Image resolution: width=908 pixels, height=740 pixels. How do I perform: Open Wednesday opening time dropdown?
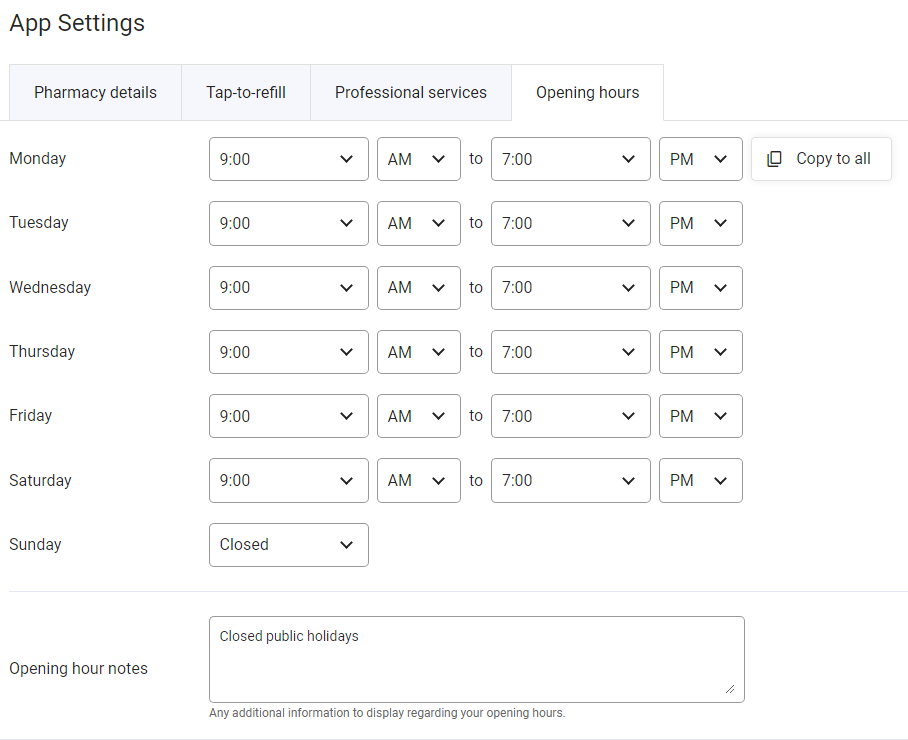click(288, 288)
